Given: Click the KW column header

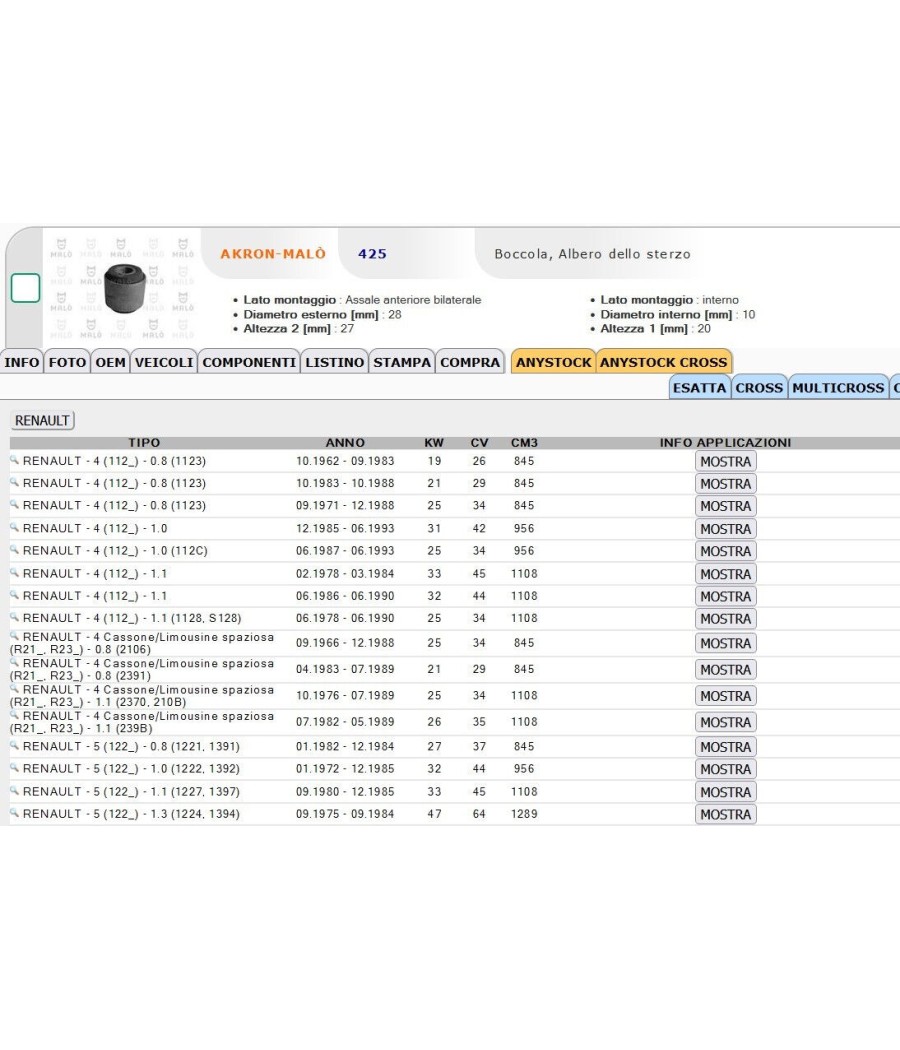Looking at the screenshot, I should 434,443.
